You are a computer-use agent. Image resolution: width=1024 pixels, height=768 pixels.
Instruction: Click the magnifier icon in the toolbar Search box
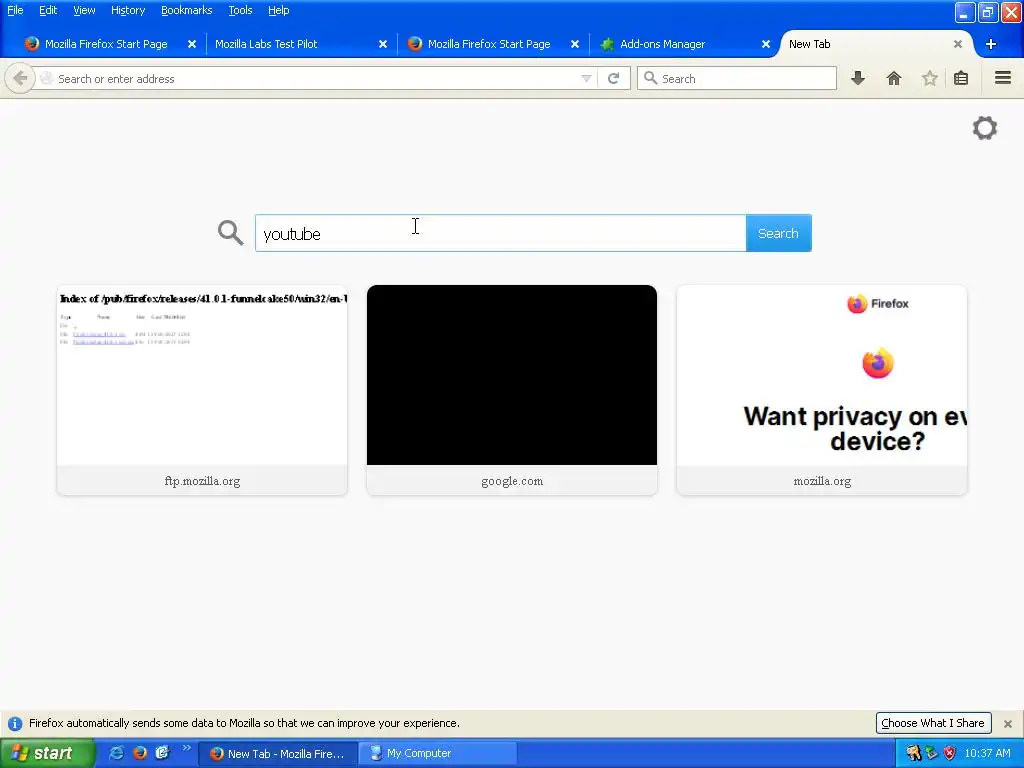click(650, 78)
